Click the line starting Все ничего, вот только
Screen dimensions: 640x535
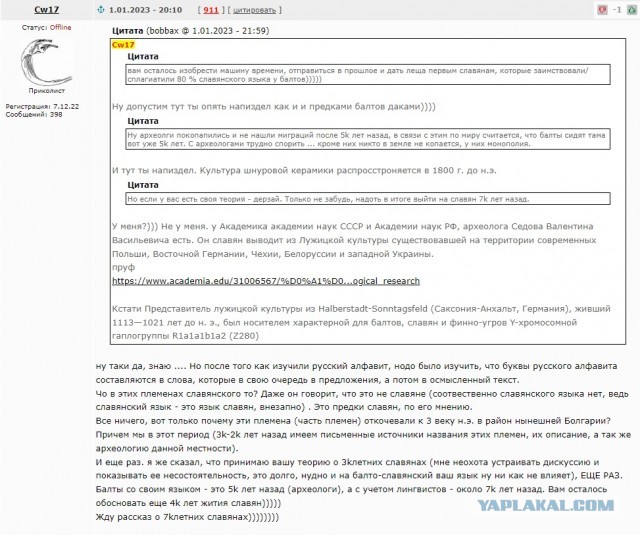coord(353,421)
